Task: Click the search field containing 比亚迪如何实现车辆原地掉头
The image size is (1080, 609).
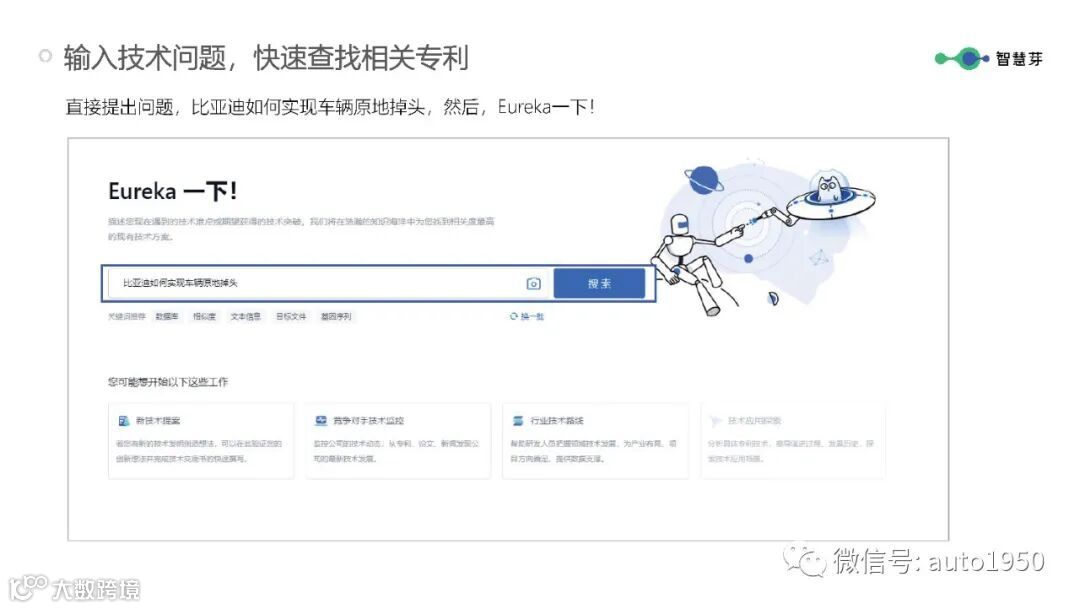Action: click(329, 283)
